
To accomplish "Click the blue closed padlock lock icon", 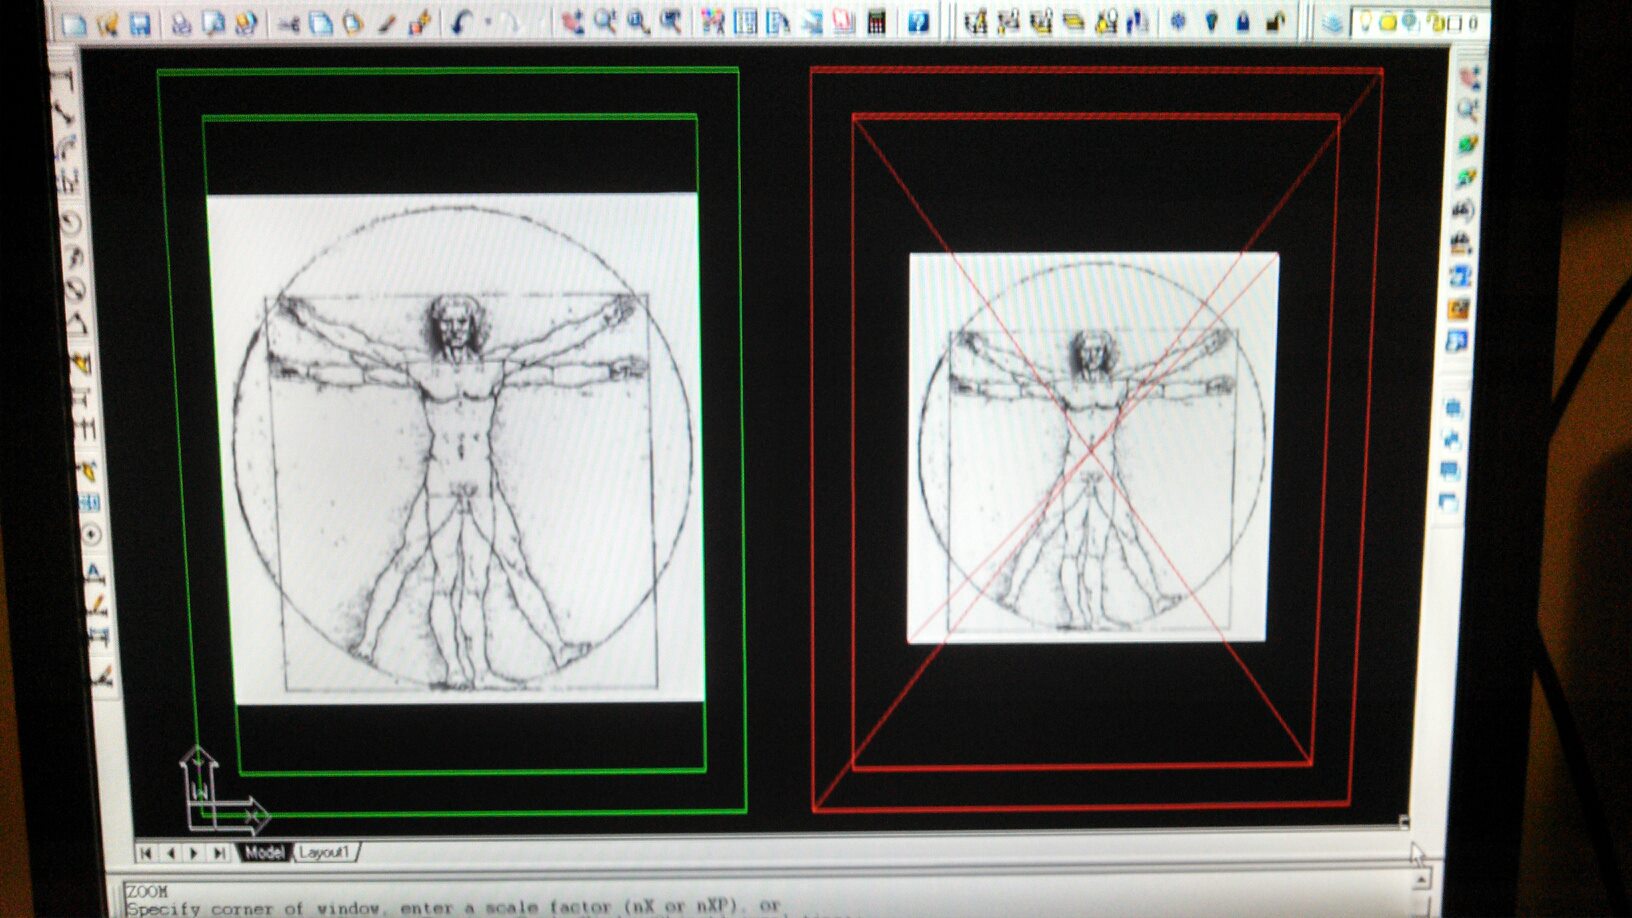I will (x=1243, y=21).
